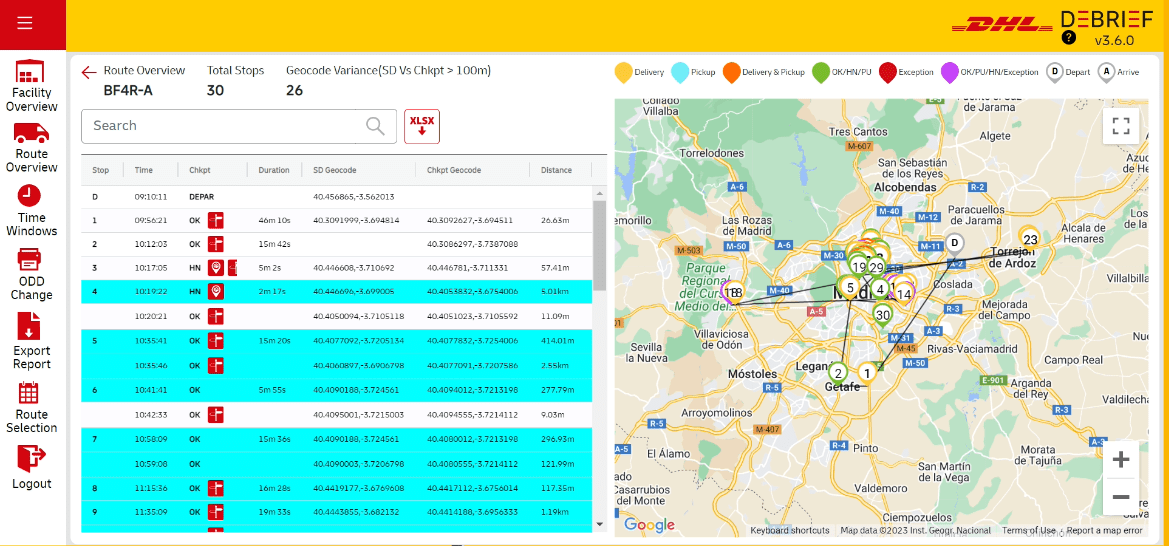Click the Arrive legend marker
Viewport: 1169px width, 546px height.
pos(1106,72)
